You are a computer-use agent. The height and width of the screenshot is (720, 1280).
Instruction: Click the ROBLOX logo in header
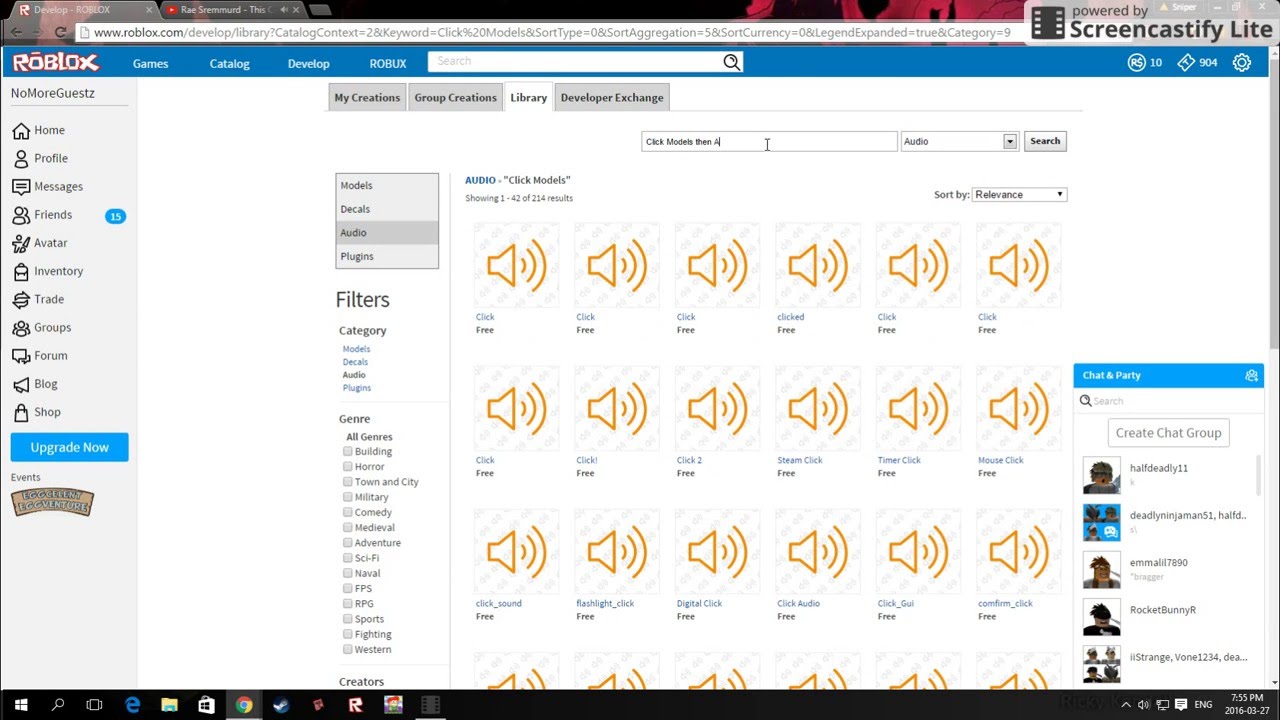tap(56, 63)
